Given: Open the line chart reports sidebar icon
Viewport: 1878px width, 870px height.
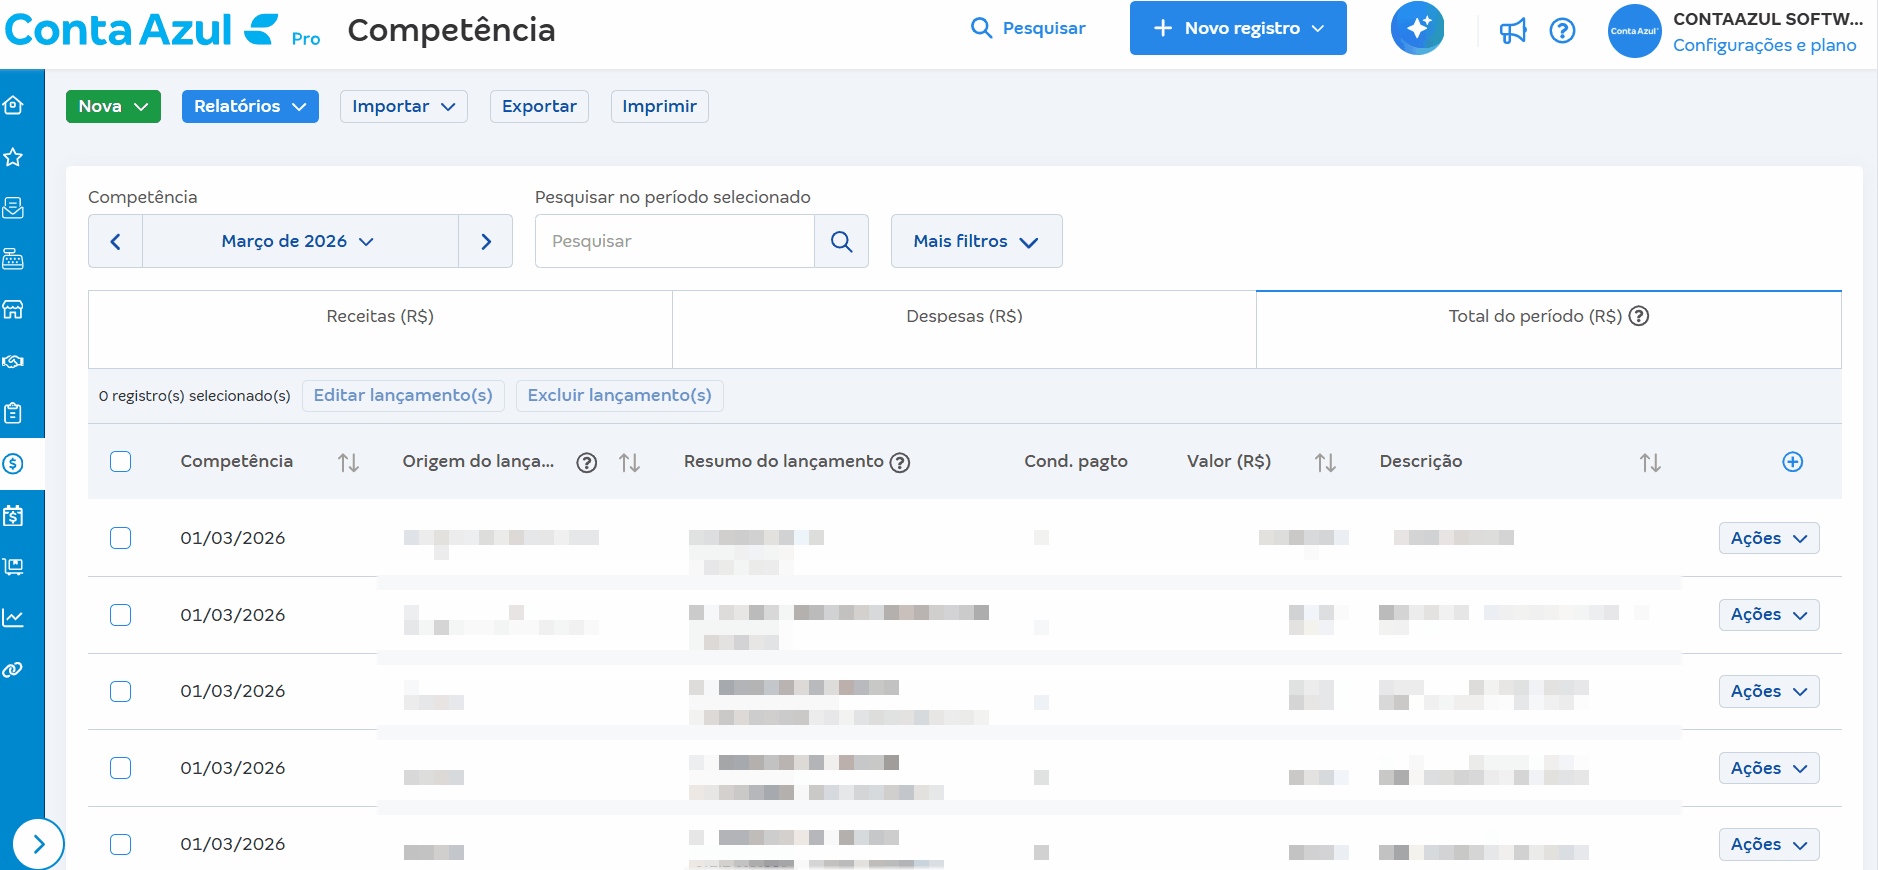Looking at the screenshot, I should [x=13, y=618].
